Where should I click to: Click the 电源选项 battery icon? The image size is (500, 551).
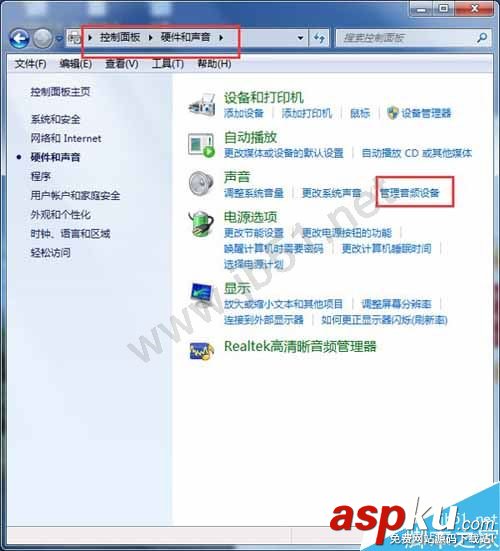click(x=201, y=223)
